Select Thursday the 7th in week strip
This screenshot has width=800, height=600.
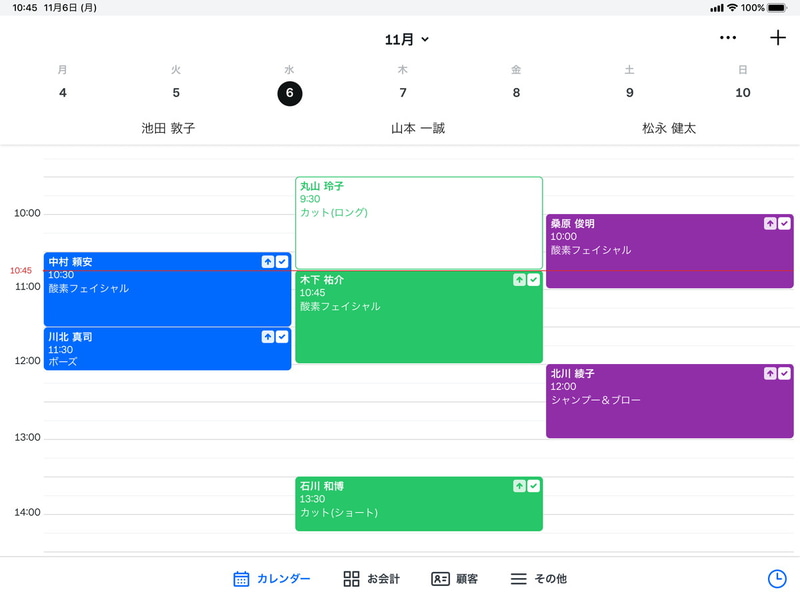(x=403, y=92)
